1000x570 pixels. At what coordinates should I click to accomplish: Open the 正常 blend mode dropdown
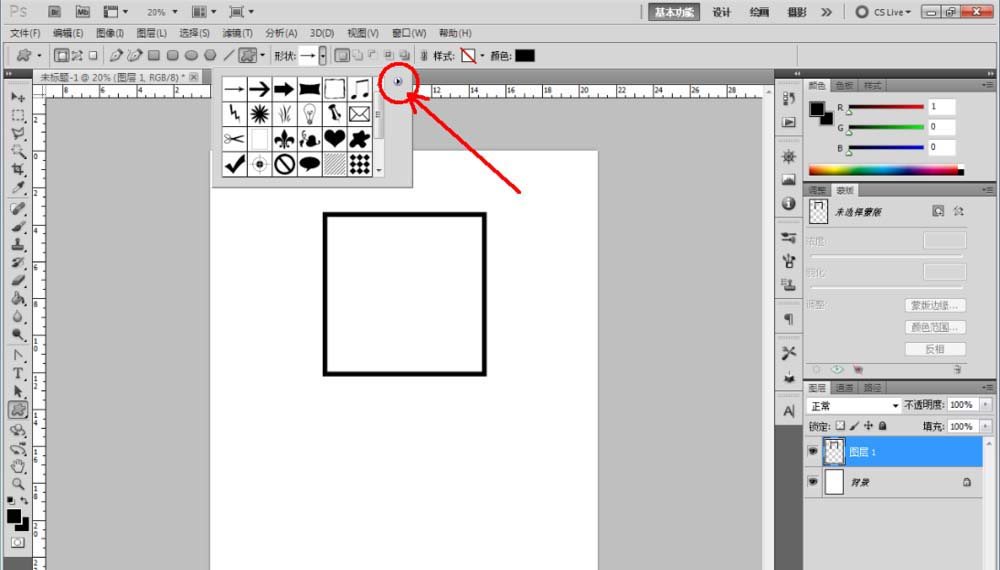click(854, 406)
